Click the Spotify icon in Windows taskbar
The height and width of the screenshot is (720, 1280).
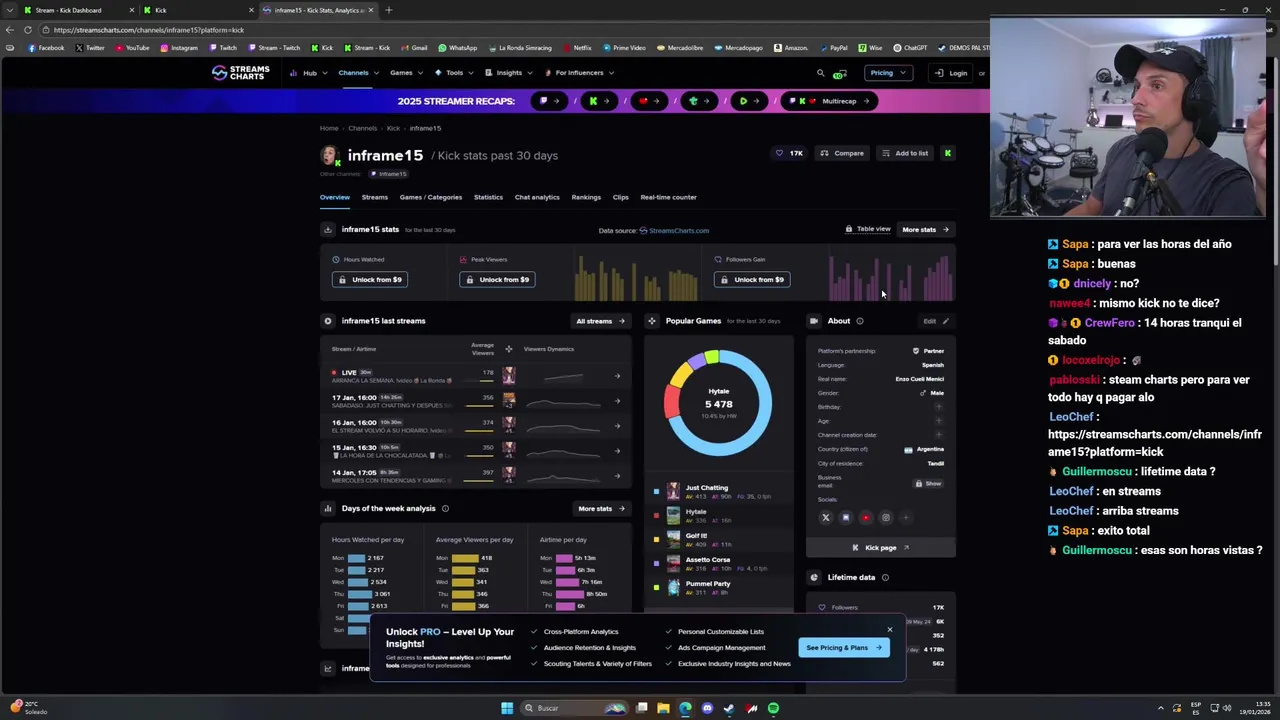point(773,708)
